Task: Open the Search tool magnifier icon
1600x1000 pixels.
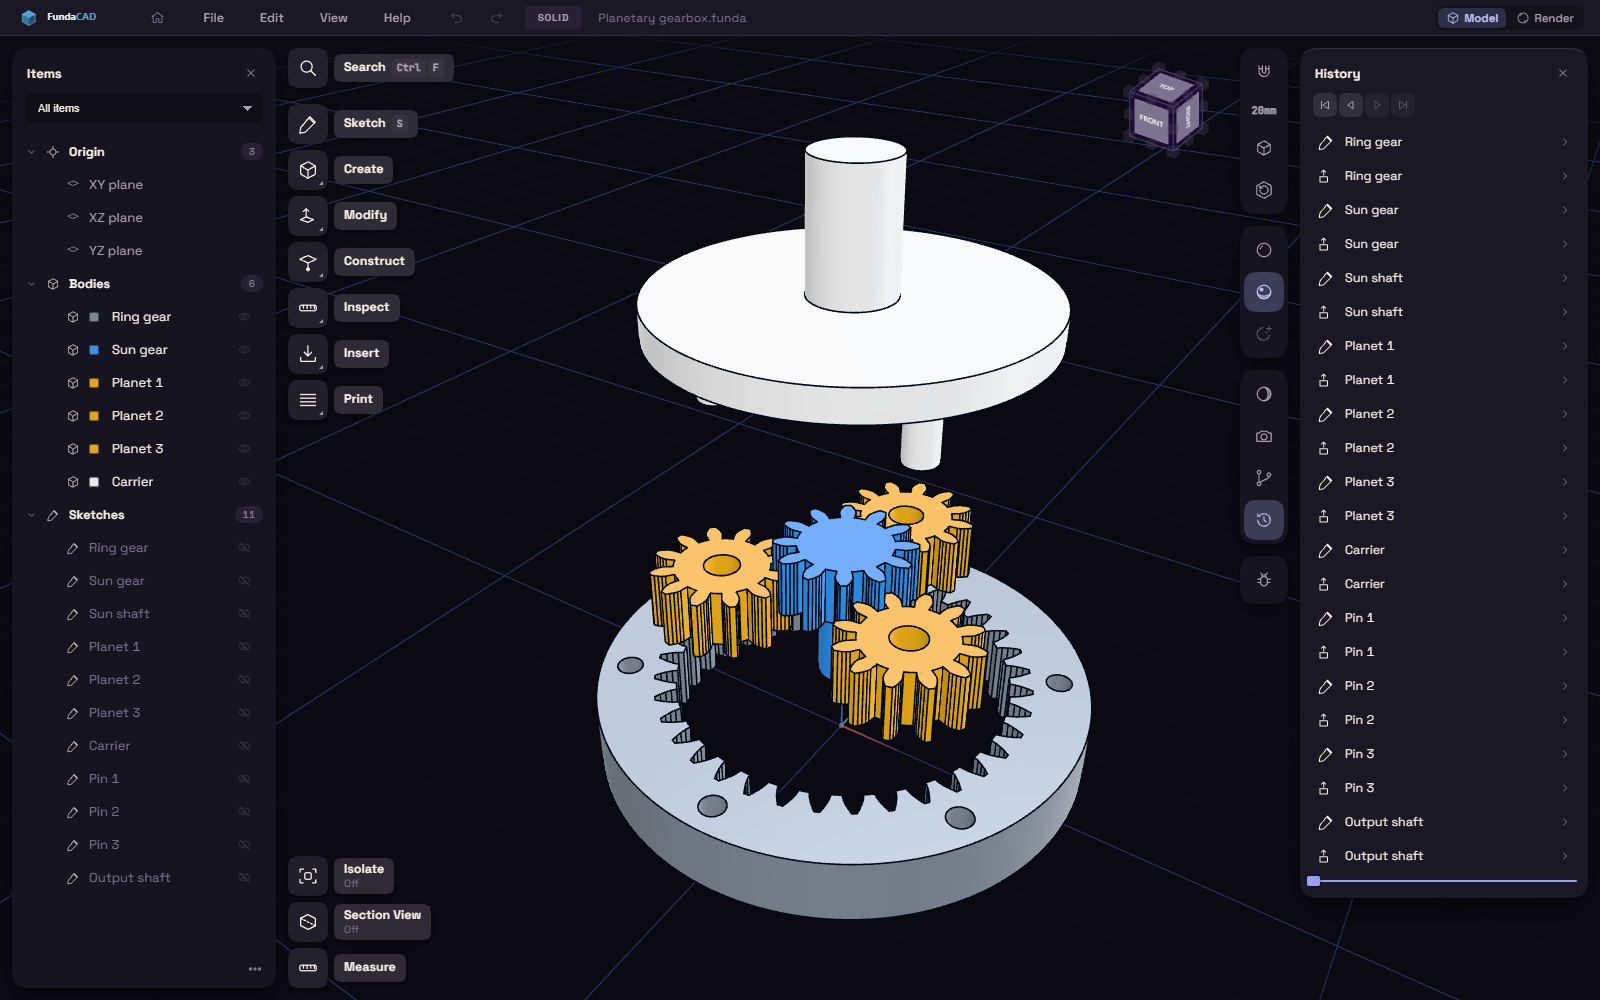Action: tap(308, 68)
